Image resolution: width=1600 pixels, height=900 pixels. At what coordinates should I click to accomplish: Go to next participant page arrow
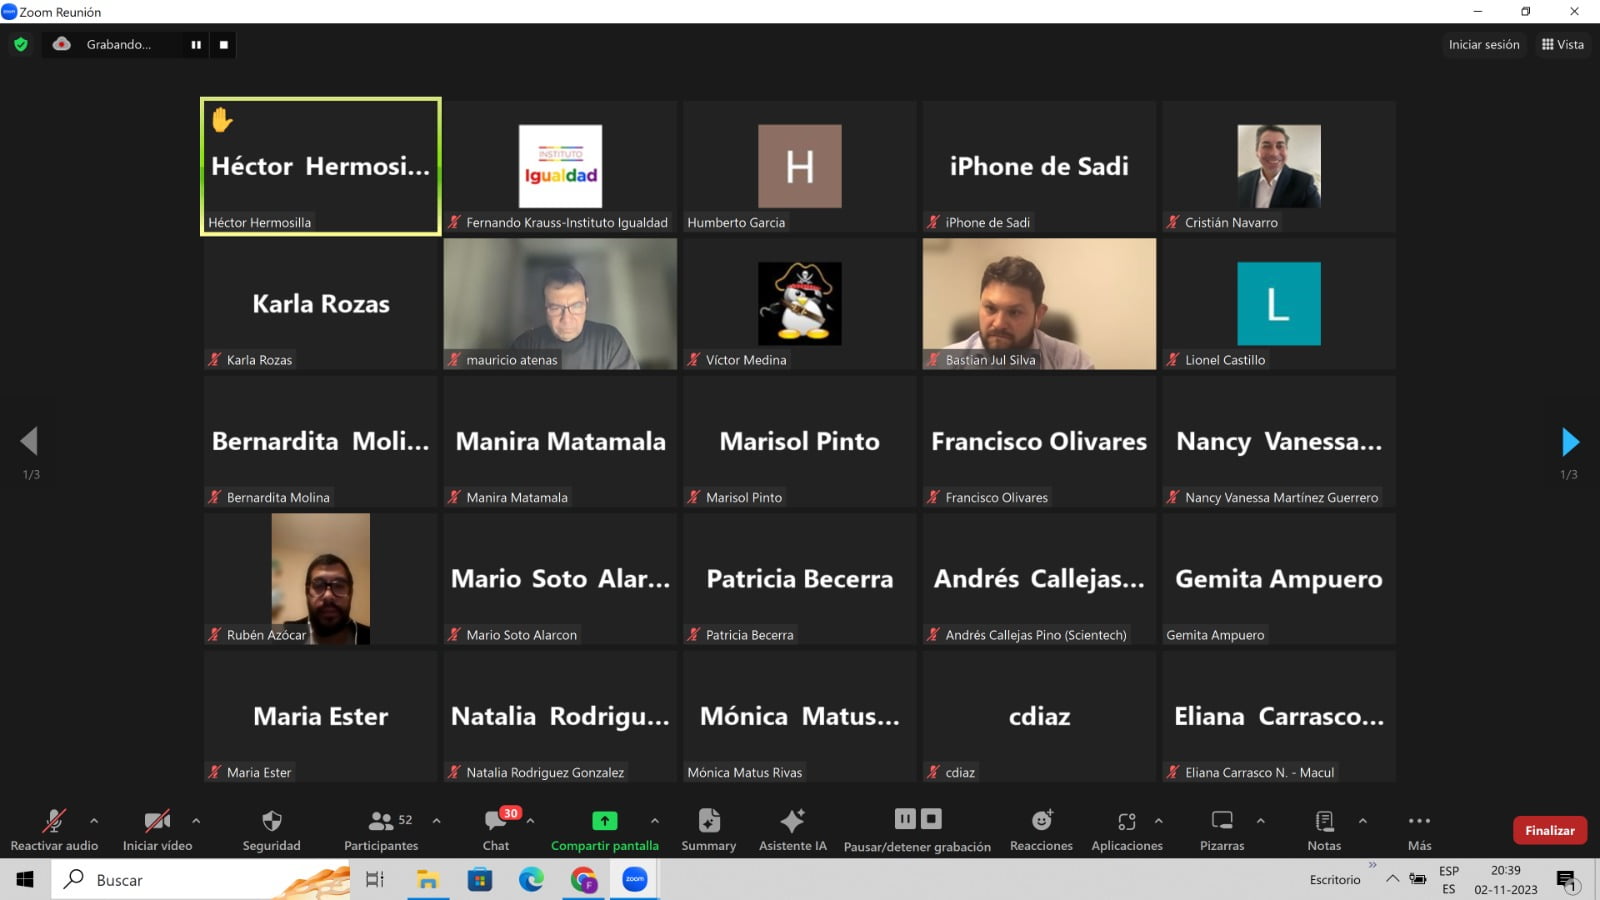click(1570, 441)
